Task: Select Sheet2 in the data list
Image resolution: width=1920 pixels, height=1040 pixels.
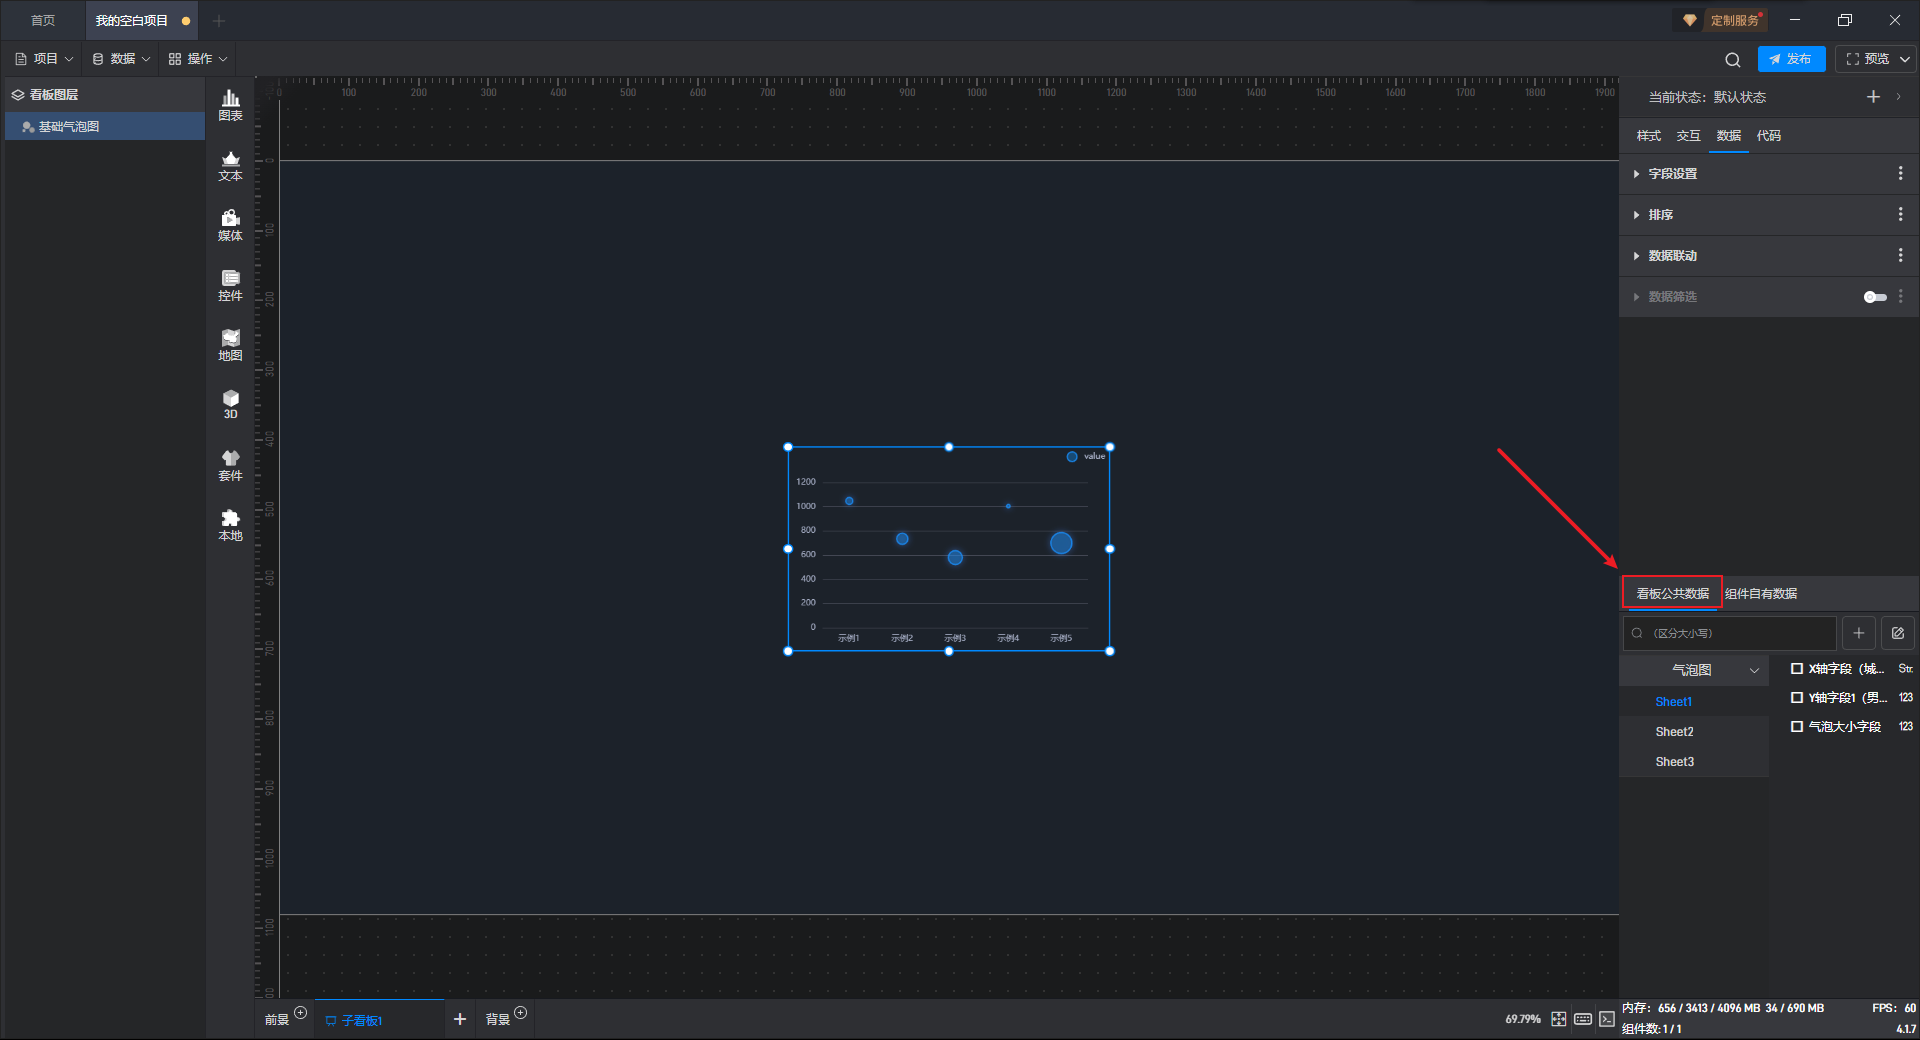Action: [x=1674, y=732]
